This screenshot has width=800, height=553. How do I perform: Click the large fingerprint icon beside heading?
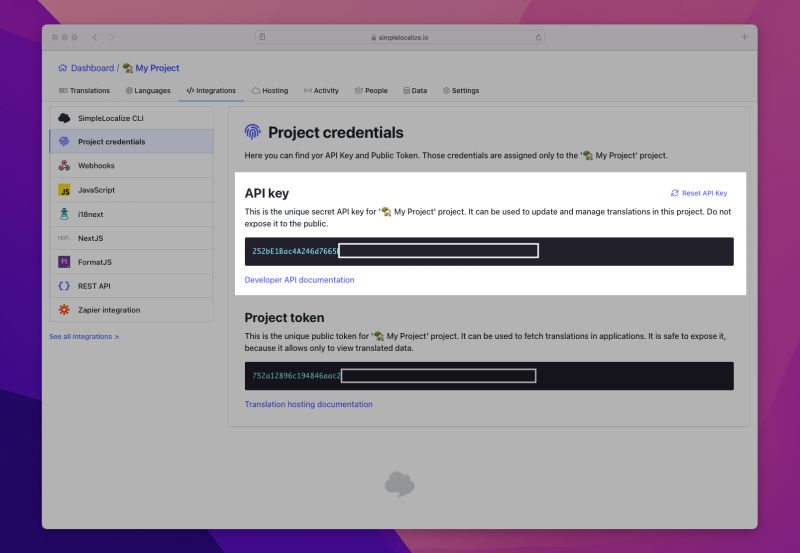coord(253,132)
